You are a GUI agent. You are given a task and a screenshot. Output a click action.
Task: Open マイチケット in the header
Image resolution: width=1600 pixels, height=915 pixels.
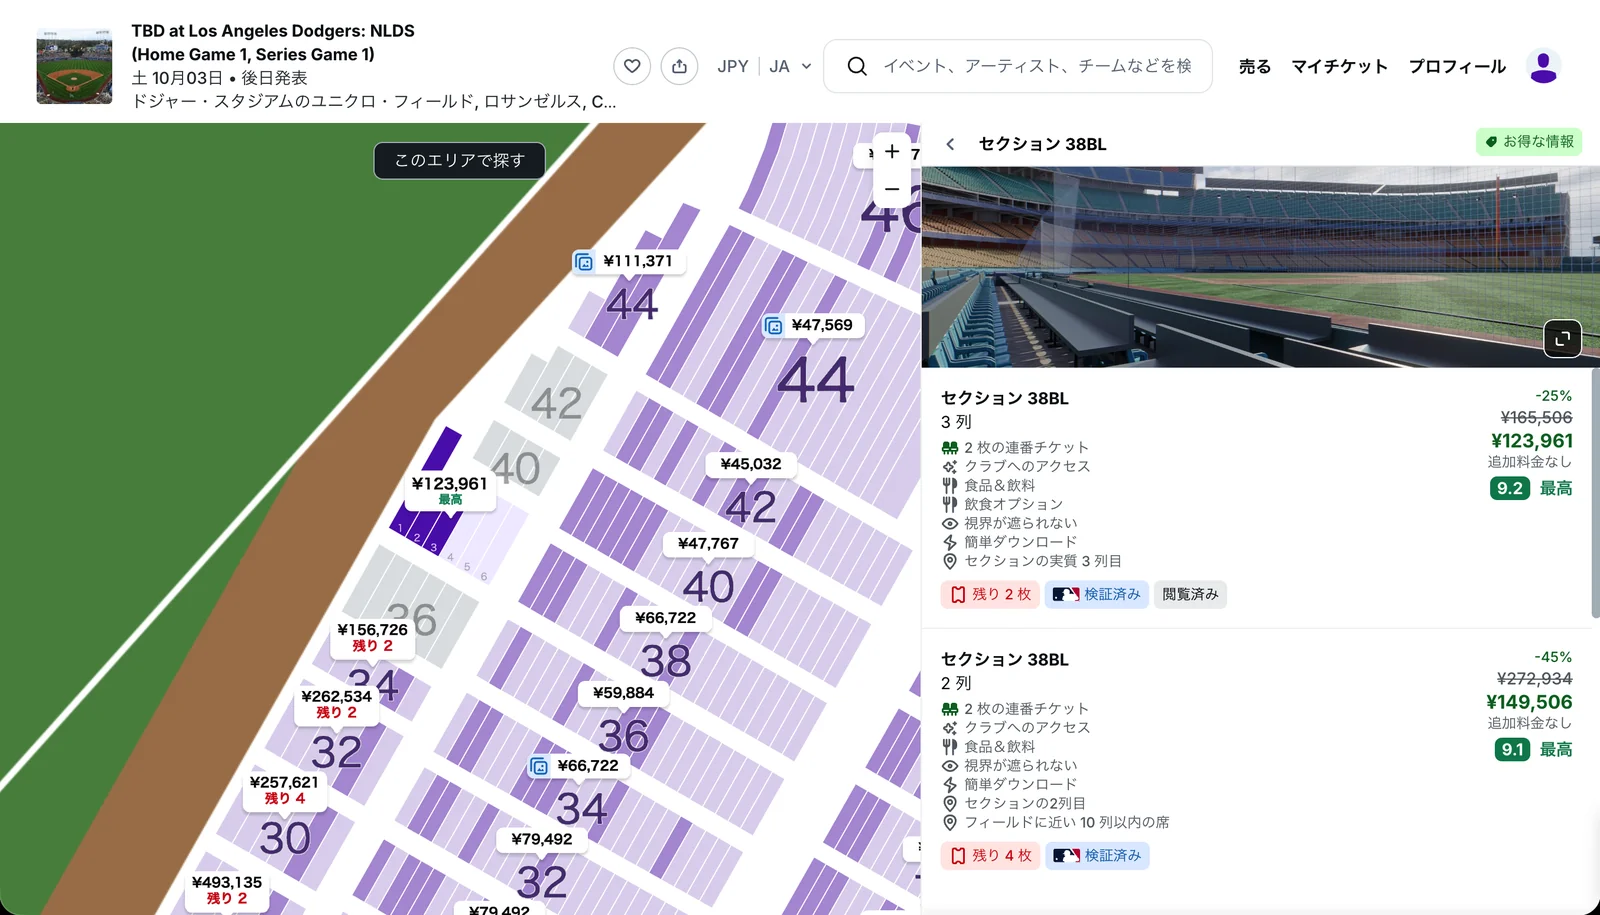(x=1339, y=66)
